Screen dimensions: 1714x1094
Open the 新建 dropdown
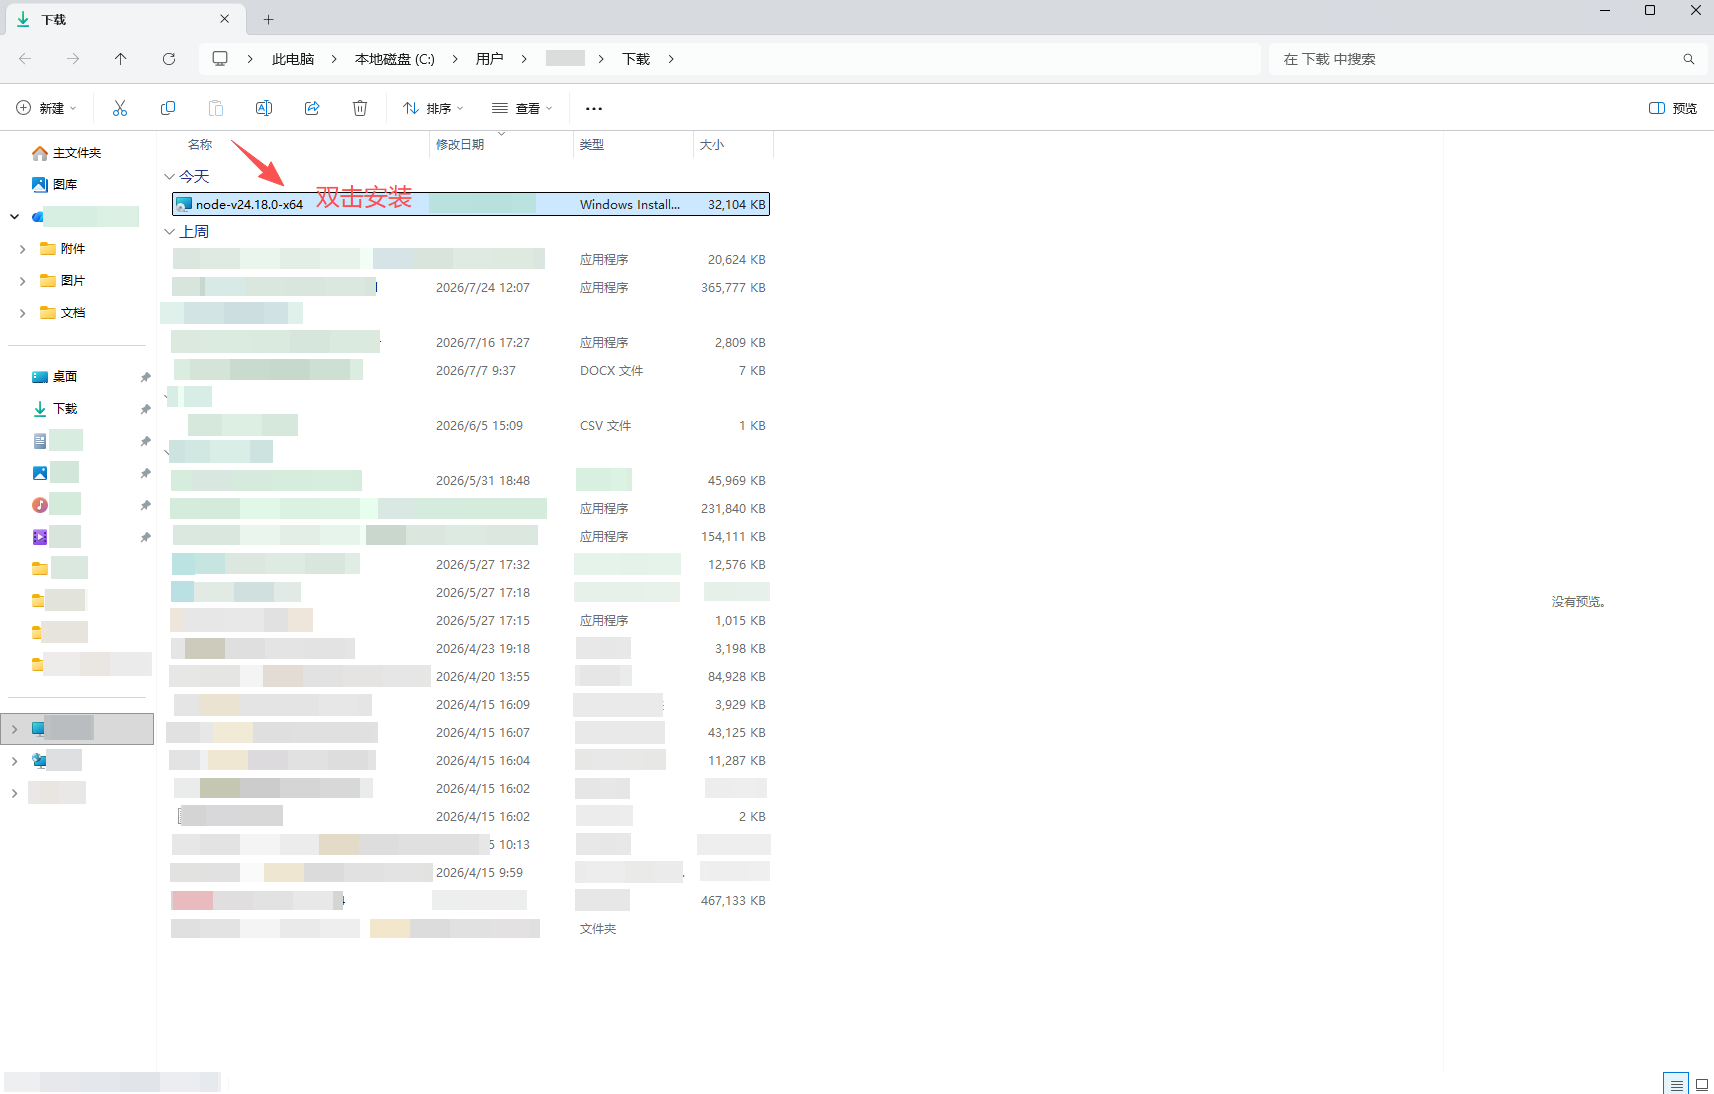point(46,108)
